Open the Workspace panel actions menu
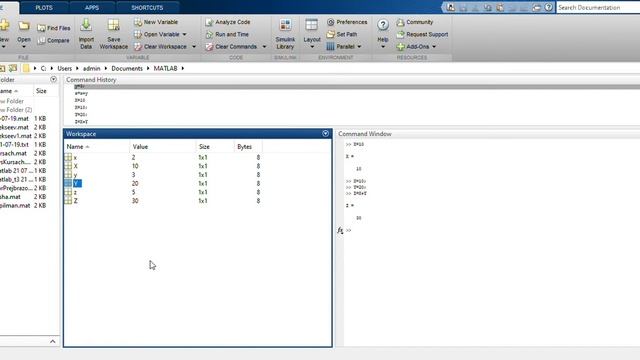 tap(325, 133)
